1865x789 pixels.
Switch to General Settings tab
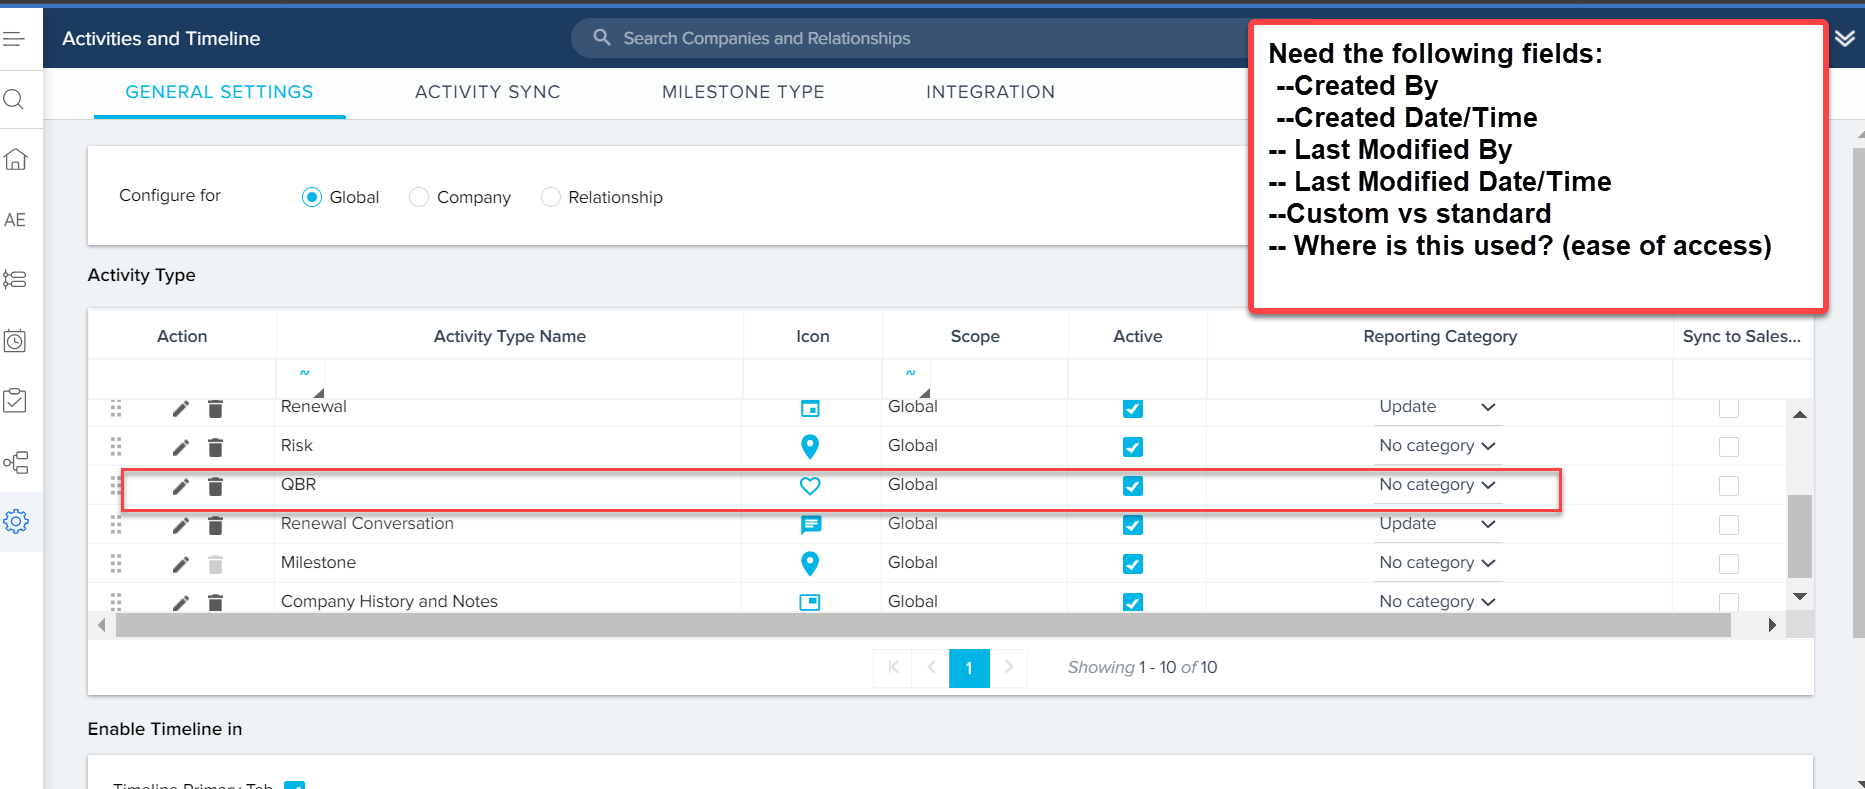pyautogui.click(x=219, y=92)
